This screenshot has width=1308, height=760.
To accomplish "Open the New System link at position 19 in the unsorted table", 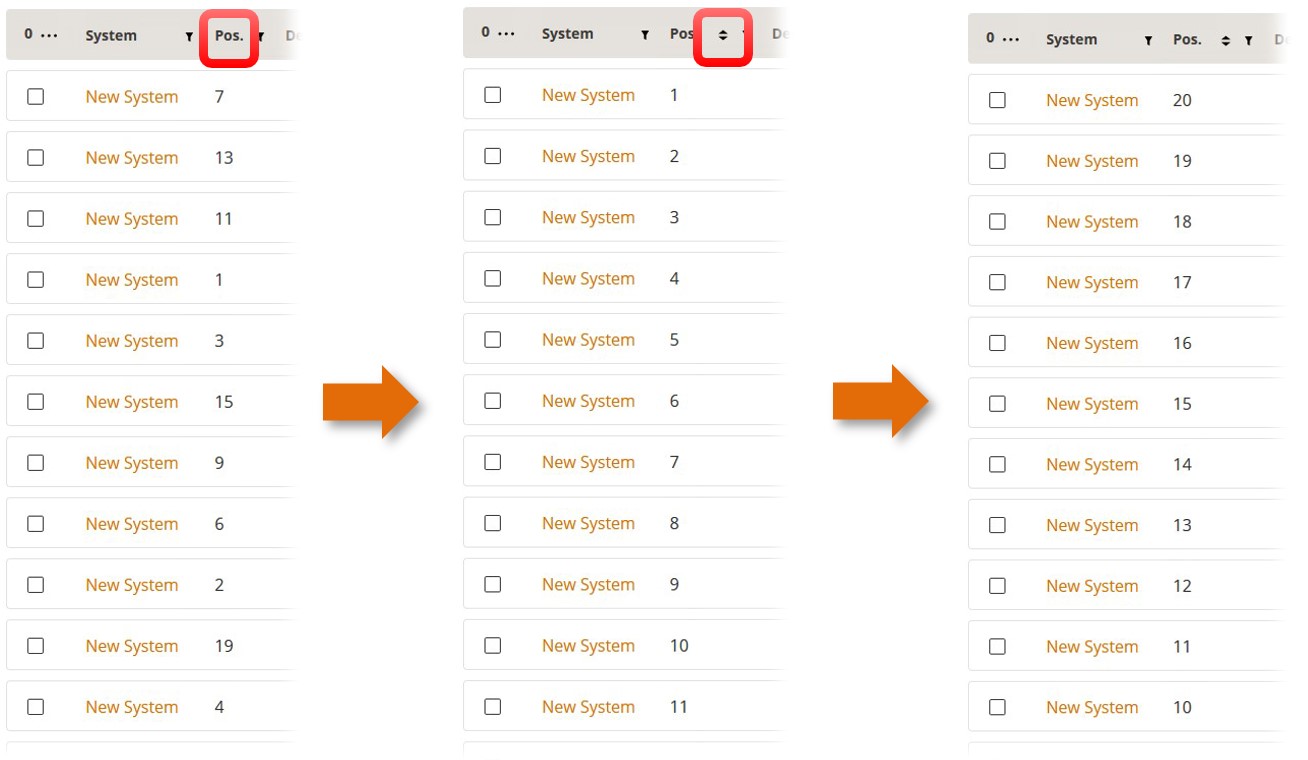I will coord(131,646).
